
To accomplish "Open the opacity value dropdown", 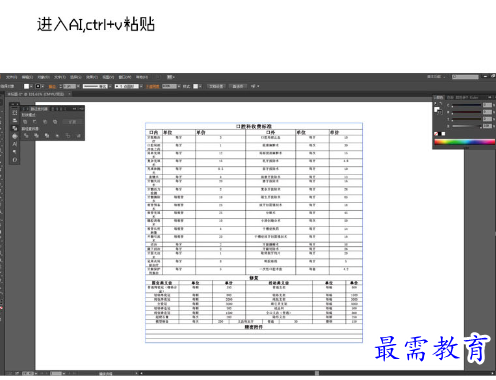I will point(179,87).
